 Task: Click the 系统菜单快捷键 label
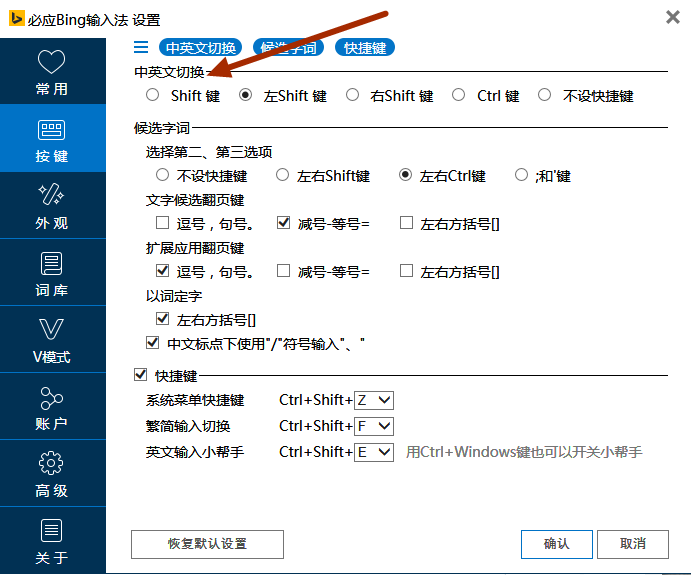pos(195,400)
